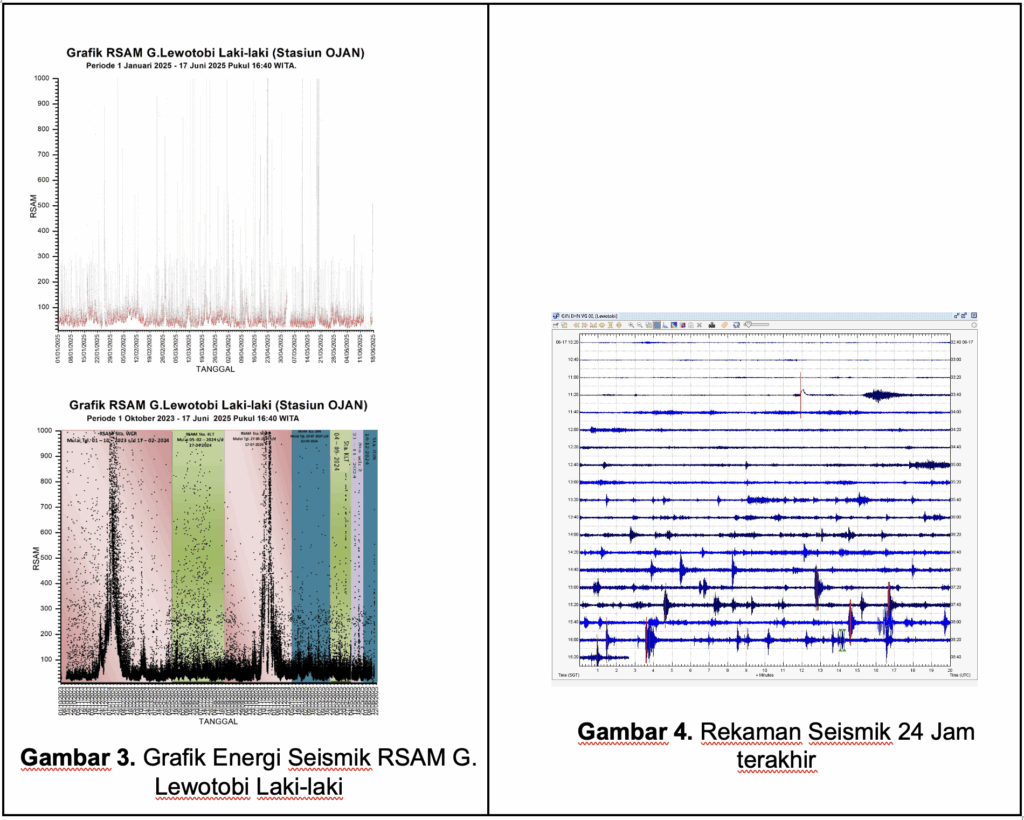The image size is (1024, 820).
Task: Click the orange hourglass-shaped toolbar icon
Action: (610, 325)
